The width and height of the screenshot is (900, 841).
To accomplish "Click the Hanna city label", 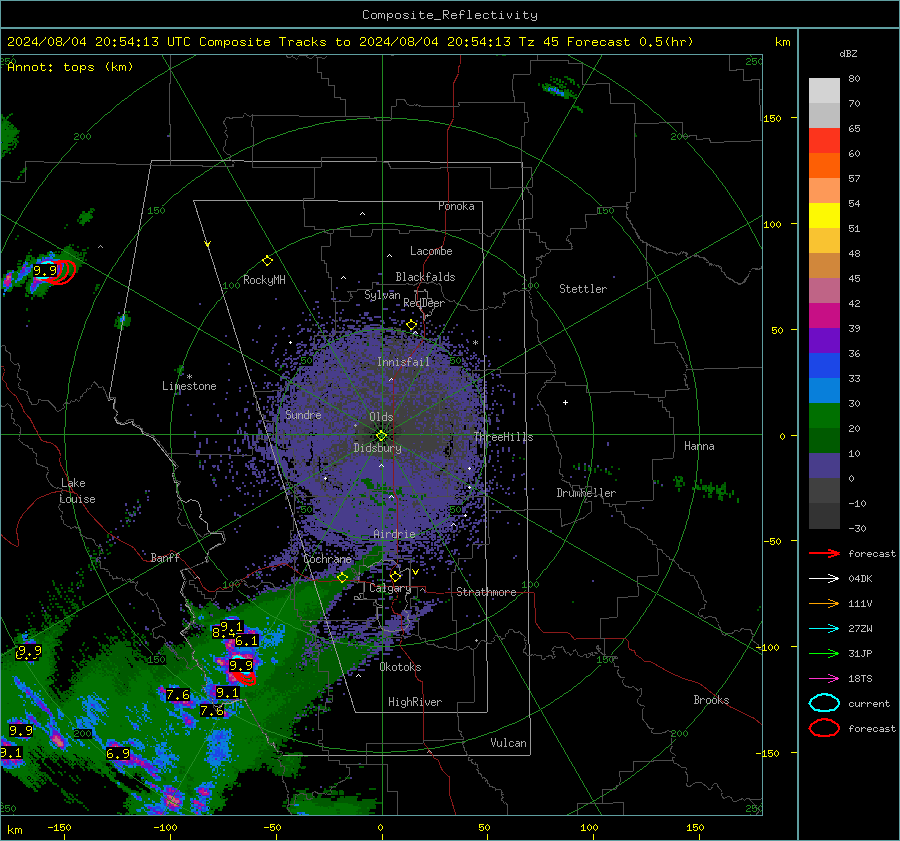I will [699, 446].
